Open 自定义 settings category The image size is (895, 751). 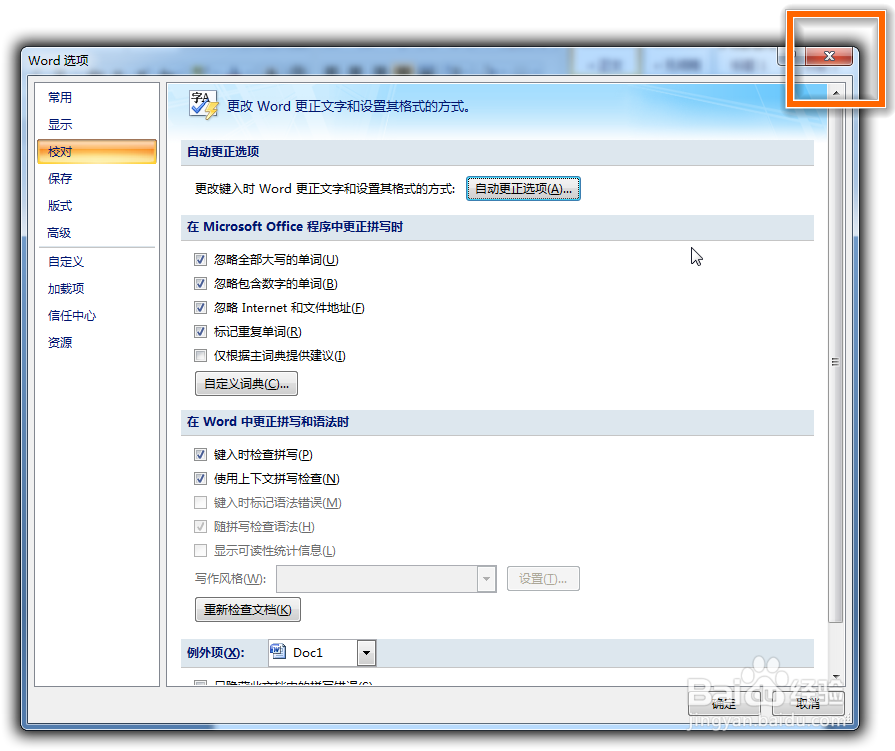pos(97,261)
